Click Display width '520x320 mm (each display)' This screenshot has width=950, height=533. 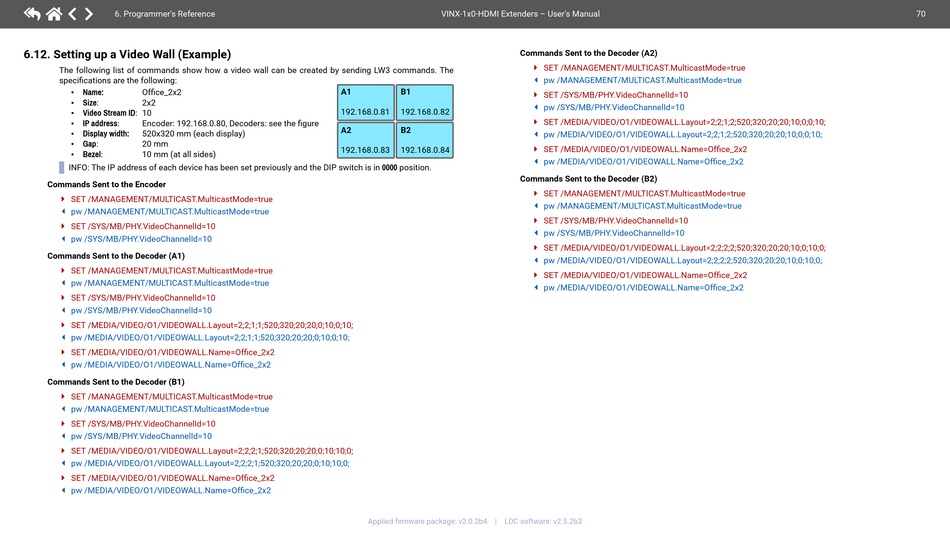pos(193,134)
